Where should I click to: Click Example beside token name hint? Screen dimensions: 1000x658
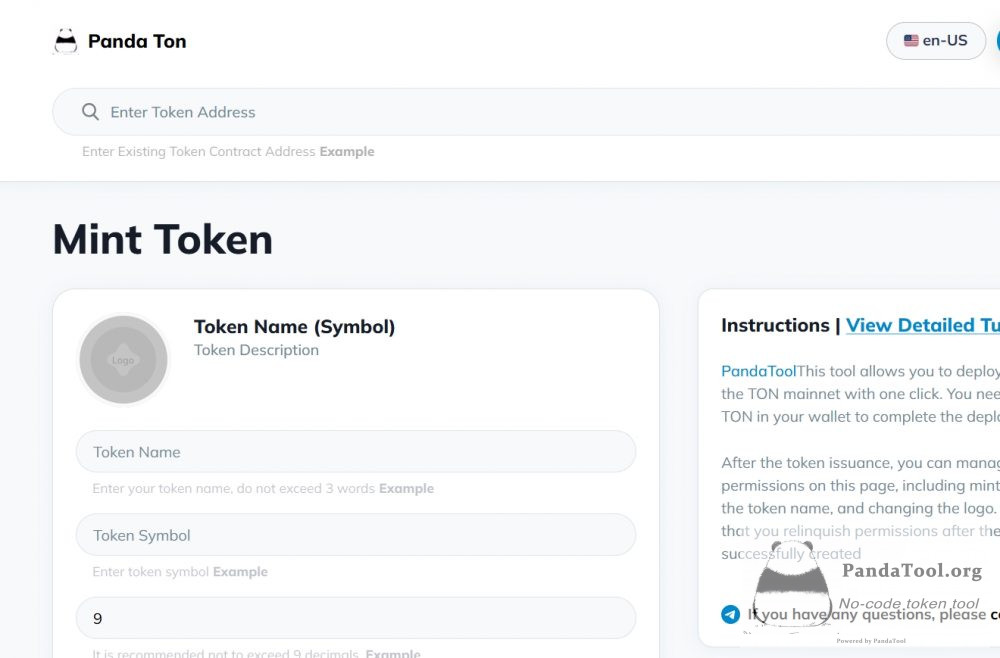tap(406, 488)
